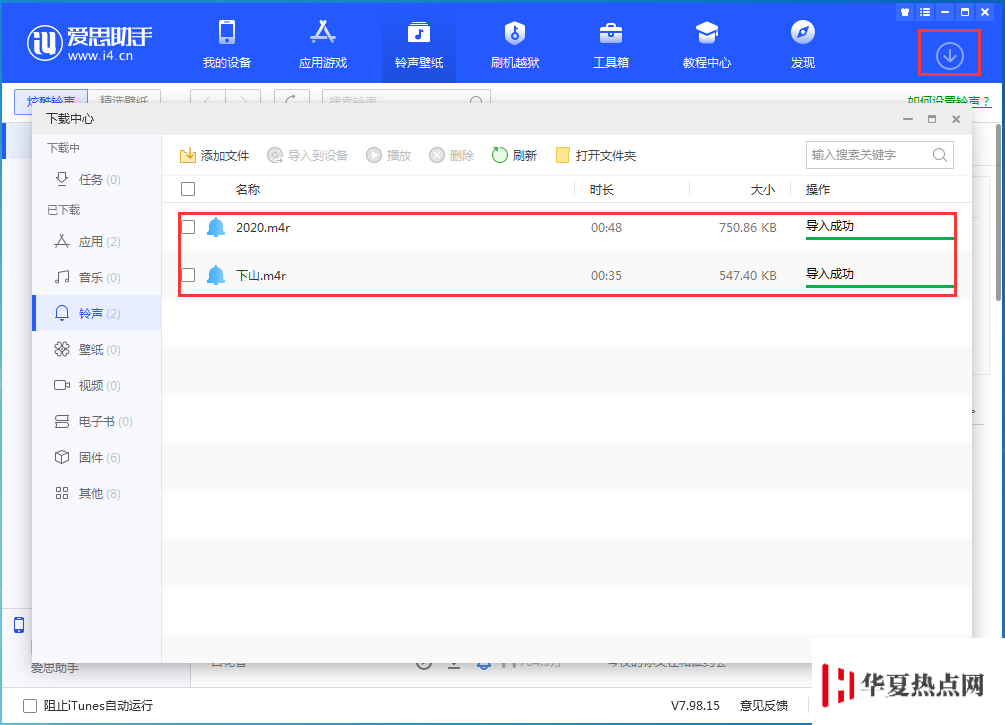Screen dimensions: 1005x725
Task: Click the 下山.m4r file name
Action: coord(261,276)
